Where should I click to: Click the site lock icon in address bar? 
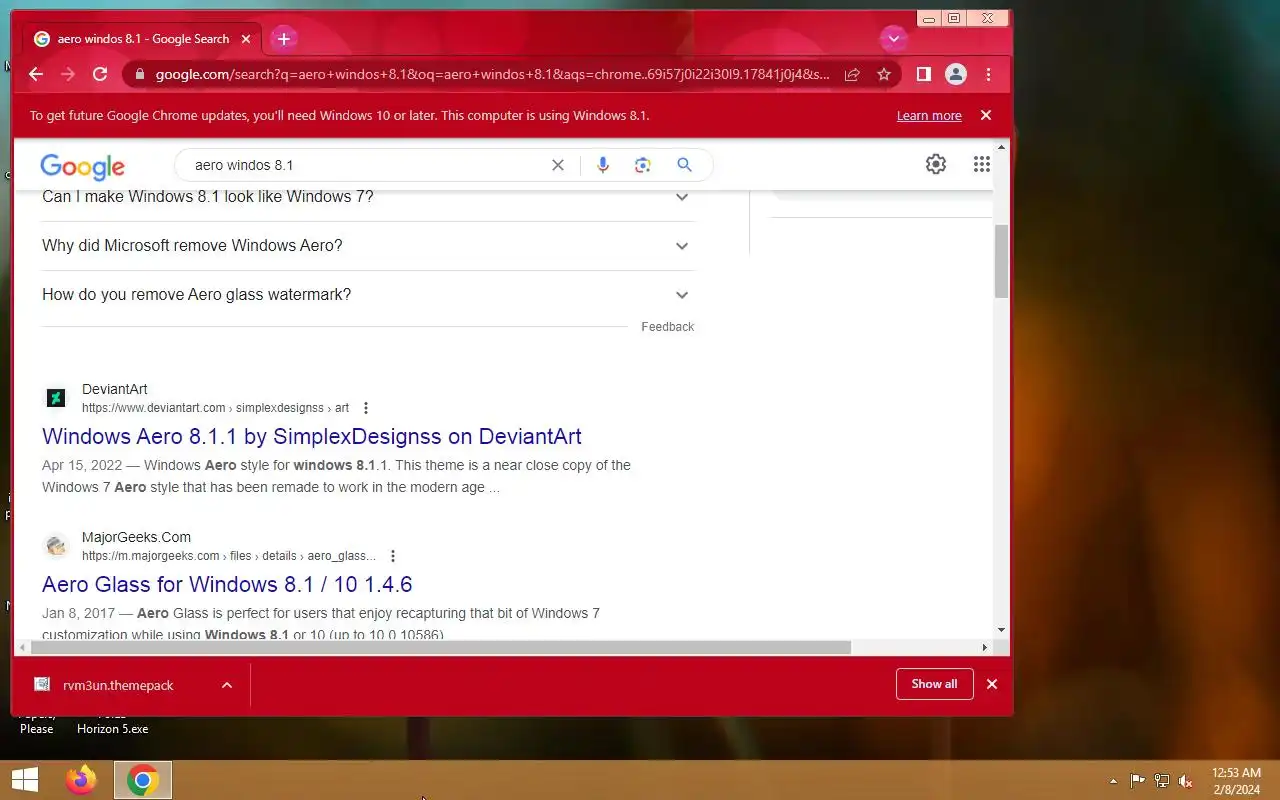139,74
